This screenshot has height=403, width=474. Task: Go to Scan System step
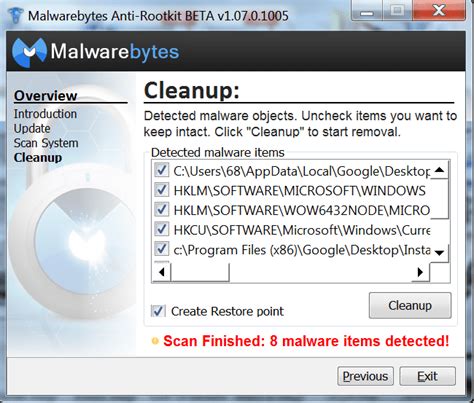pos(46,143)
